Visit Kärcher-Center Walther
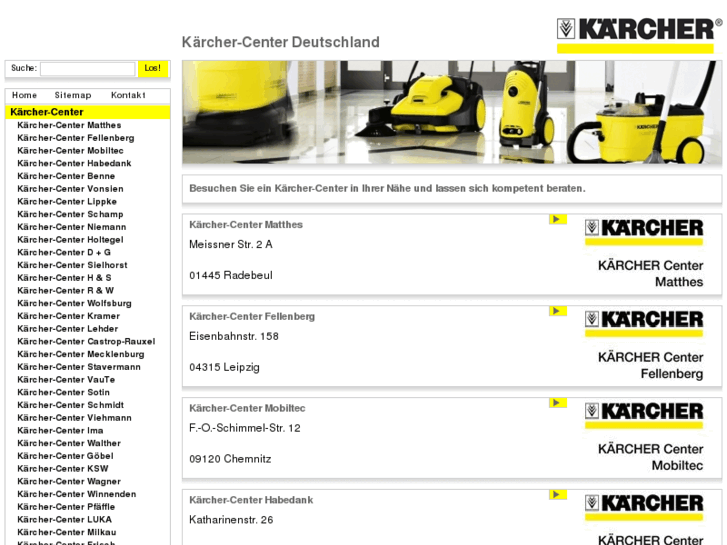The width and height of the screenshot is (727, 545). pos(69,443)
